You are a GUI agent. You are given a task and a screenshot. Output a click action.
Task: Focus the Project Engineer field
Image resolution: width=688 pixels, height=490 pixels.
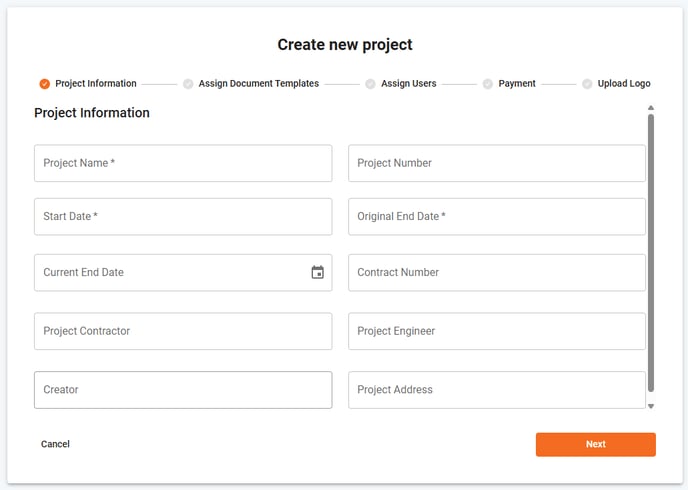[497, 331]
